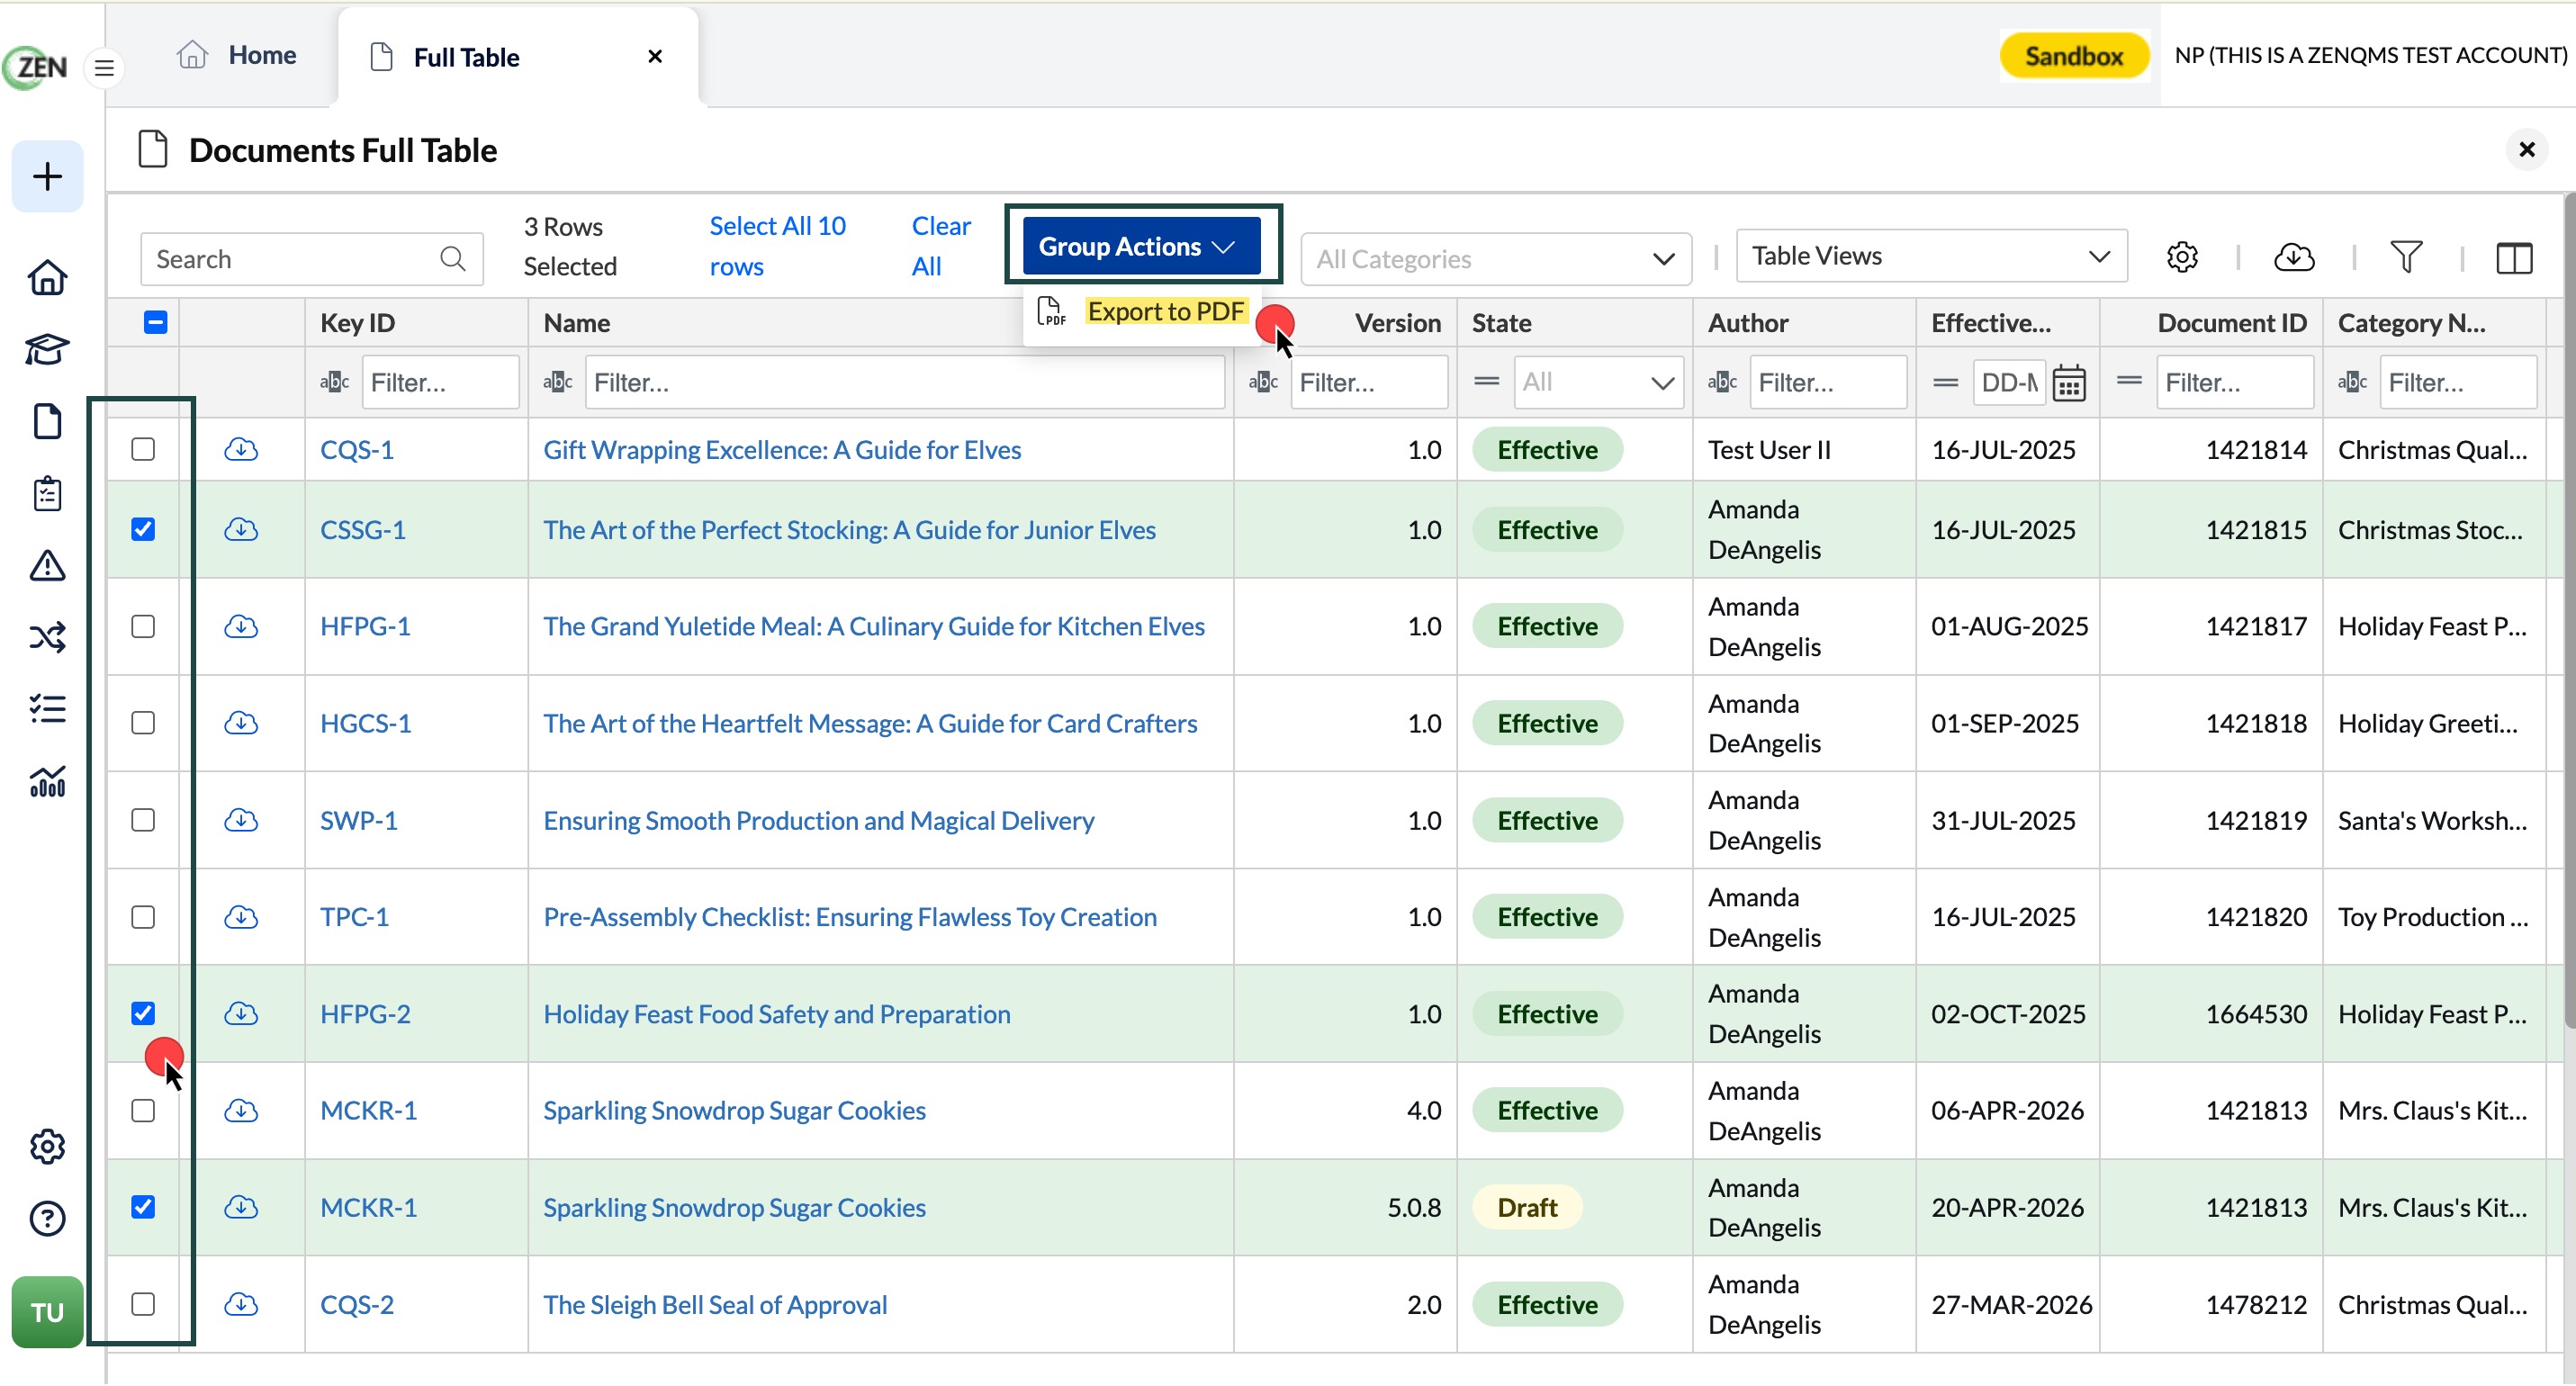Image resolution: width=2576 pixels, height=1386 pixels.
Task: Sort by the State column header
Action: click(x=1501, y=323)
